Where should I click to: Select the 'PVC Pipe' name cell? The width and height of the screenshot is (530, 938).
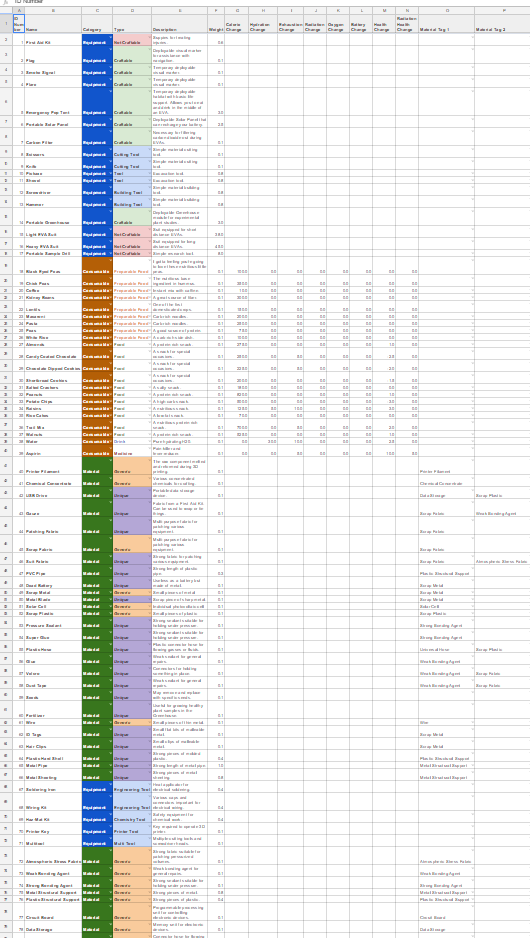pos(52,573)
